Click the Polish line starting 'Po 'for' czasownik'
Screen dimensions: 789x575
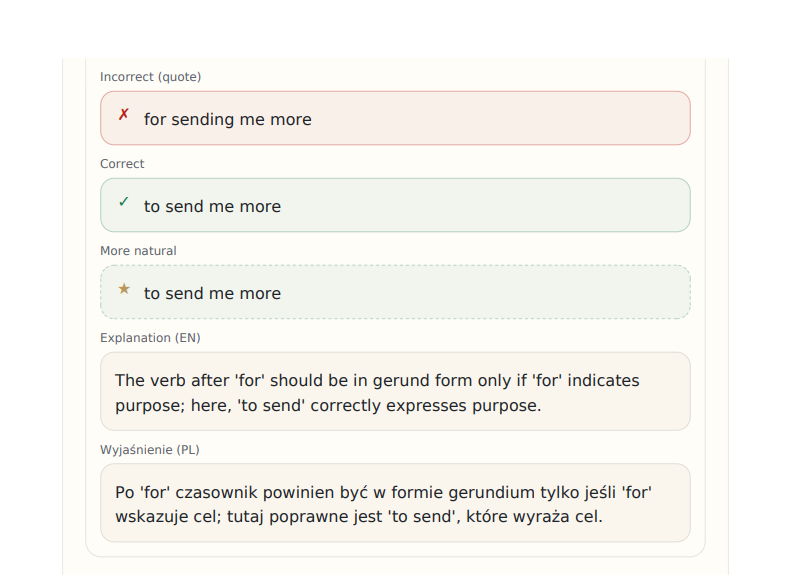pos(384,492)
